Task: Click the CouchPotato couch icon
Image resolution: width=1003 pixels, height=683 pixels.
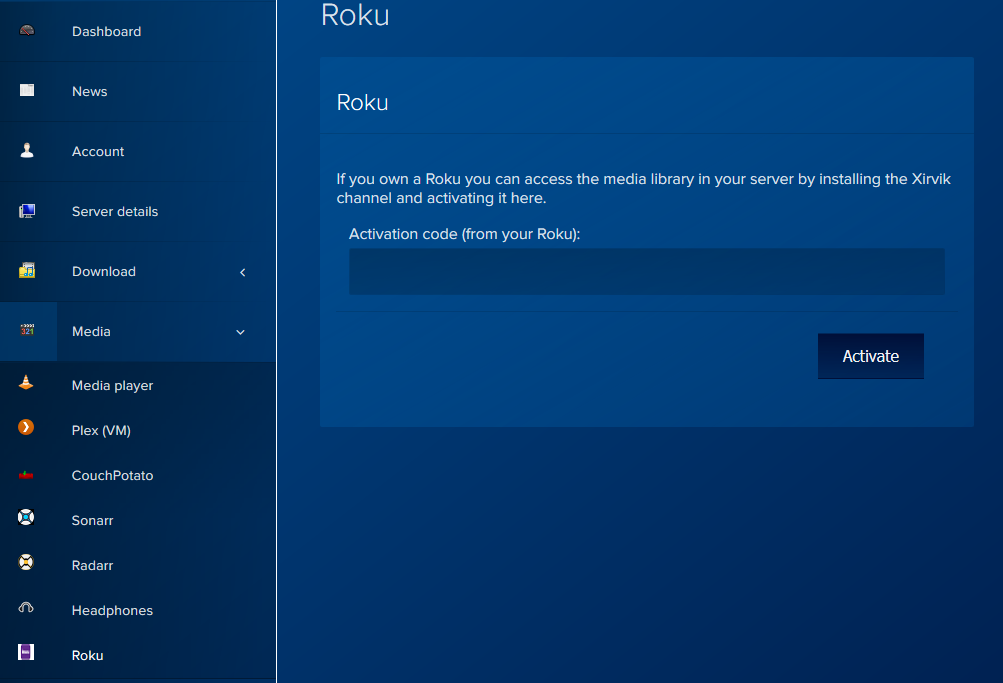Action: click(26, 475)
